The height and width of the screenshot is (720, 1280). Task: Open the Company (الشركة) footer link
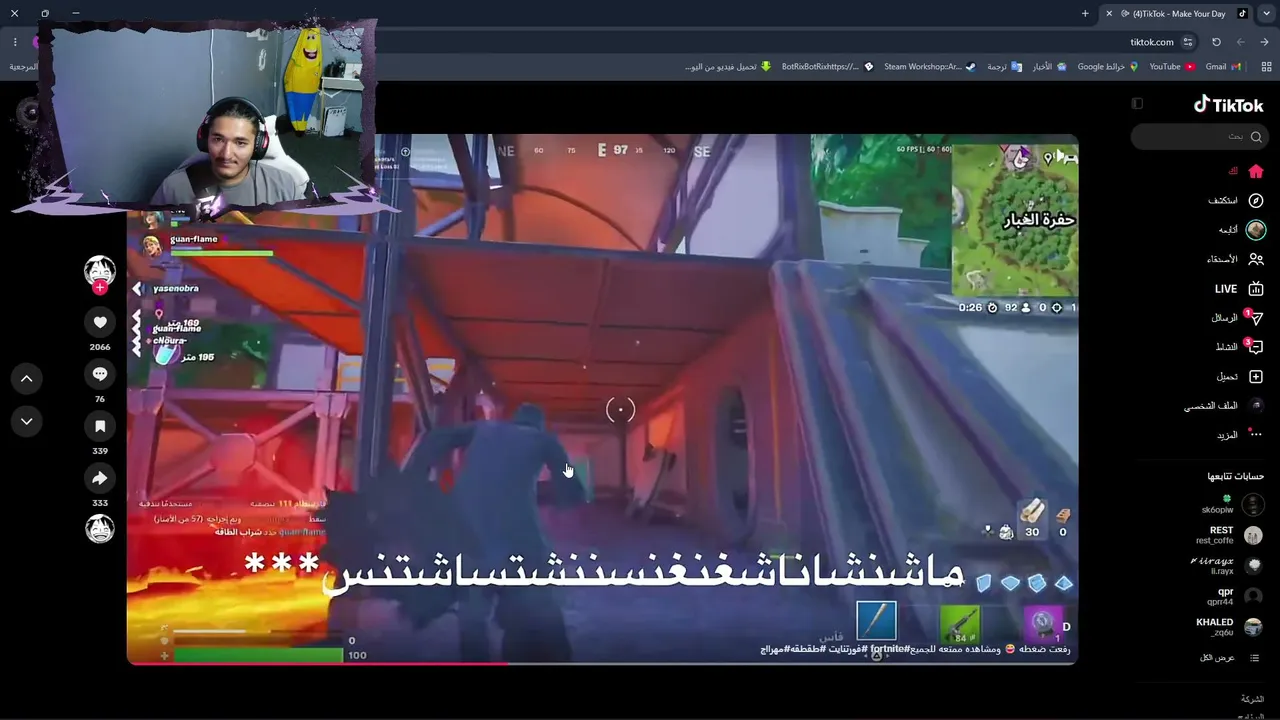click(1252, 699)
